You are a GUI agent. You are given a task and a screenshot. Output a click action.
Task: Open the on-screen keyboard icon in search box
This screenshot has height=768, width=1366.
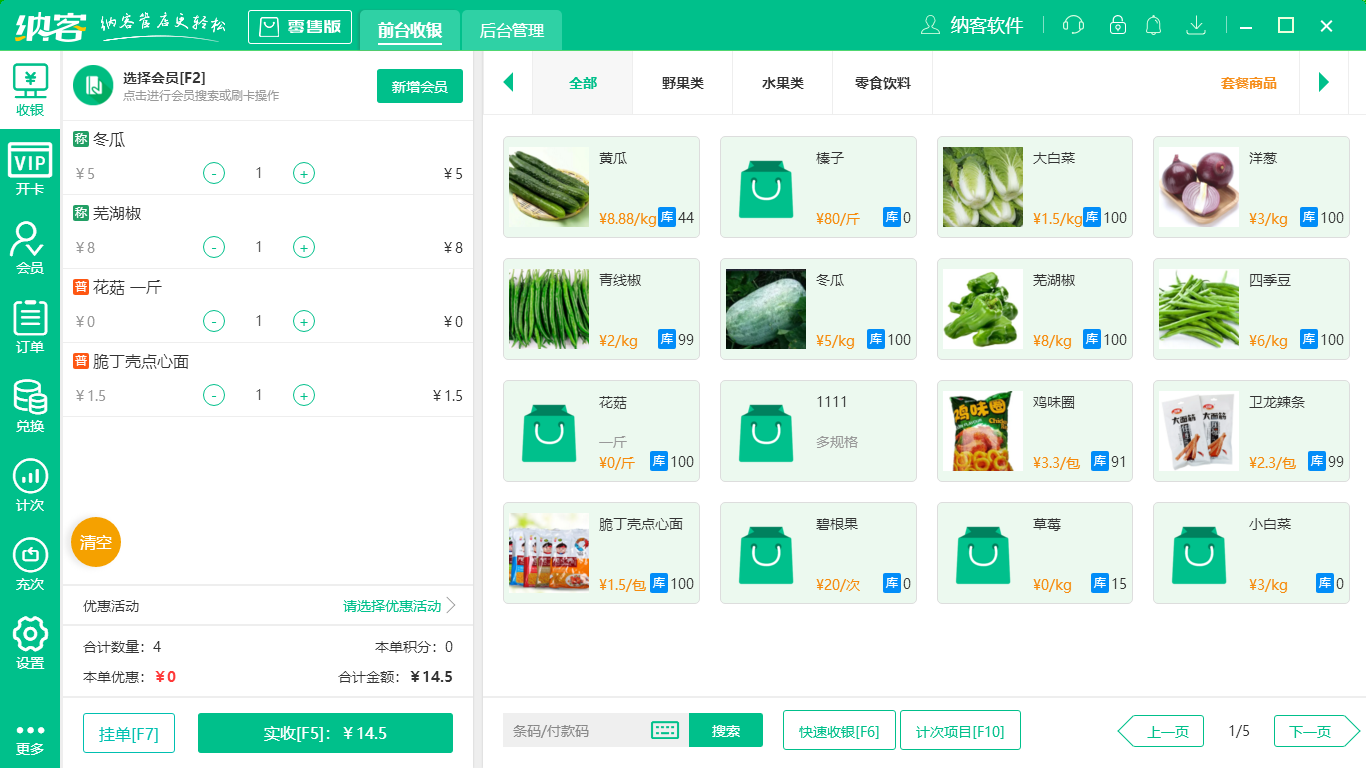click(x=665, y=730)
